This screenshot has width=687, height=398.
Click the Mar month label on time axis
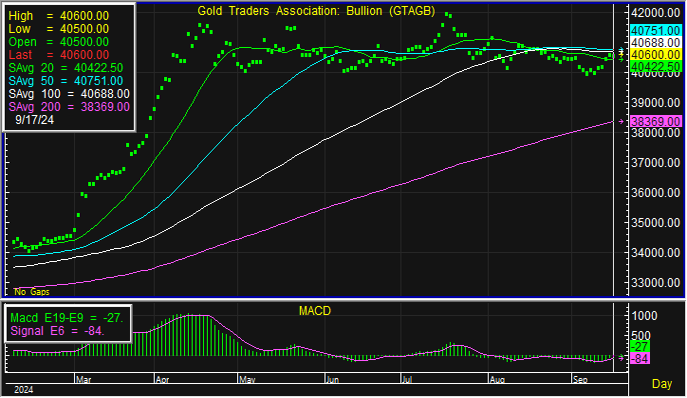point(83,380)
